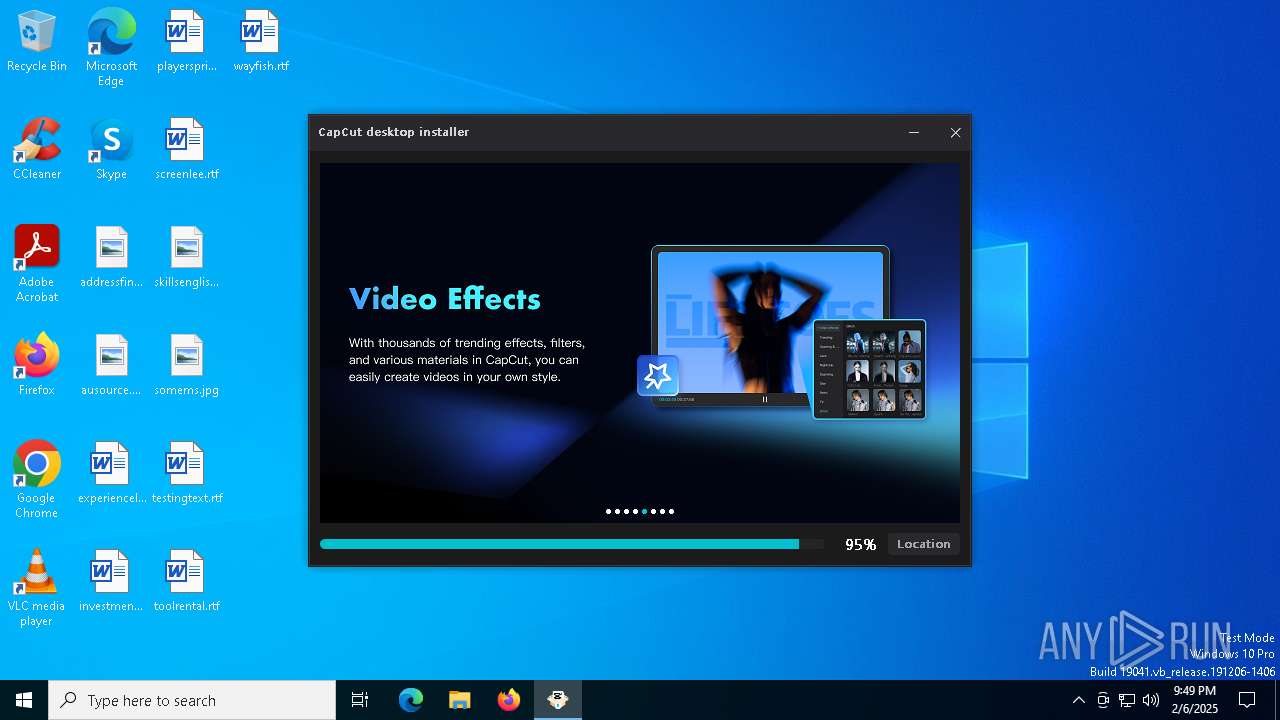Close the CapCut desktop installer window

click(955, 132)
